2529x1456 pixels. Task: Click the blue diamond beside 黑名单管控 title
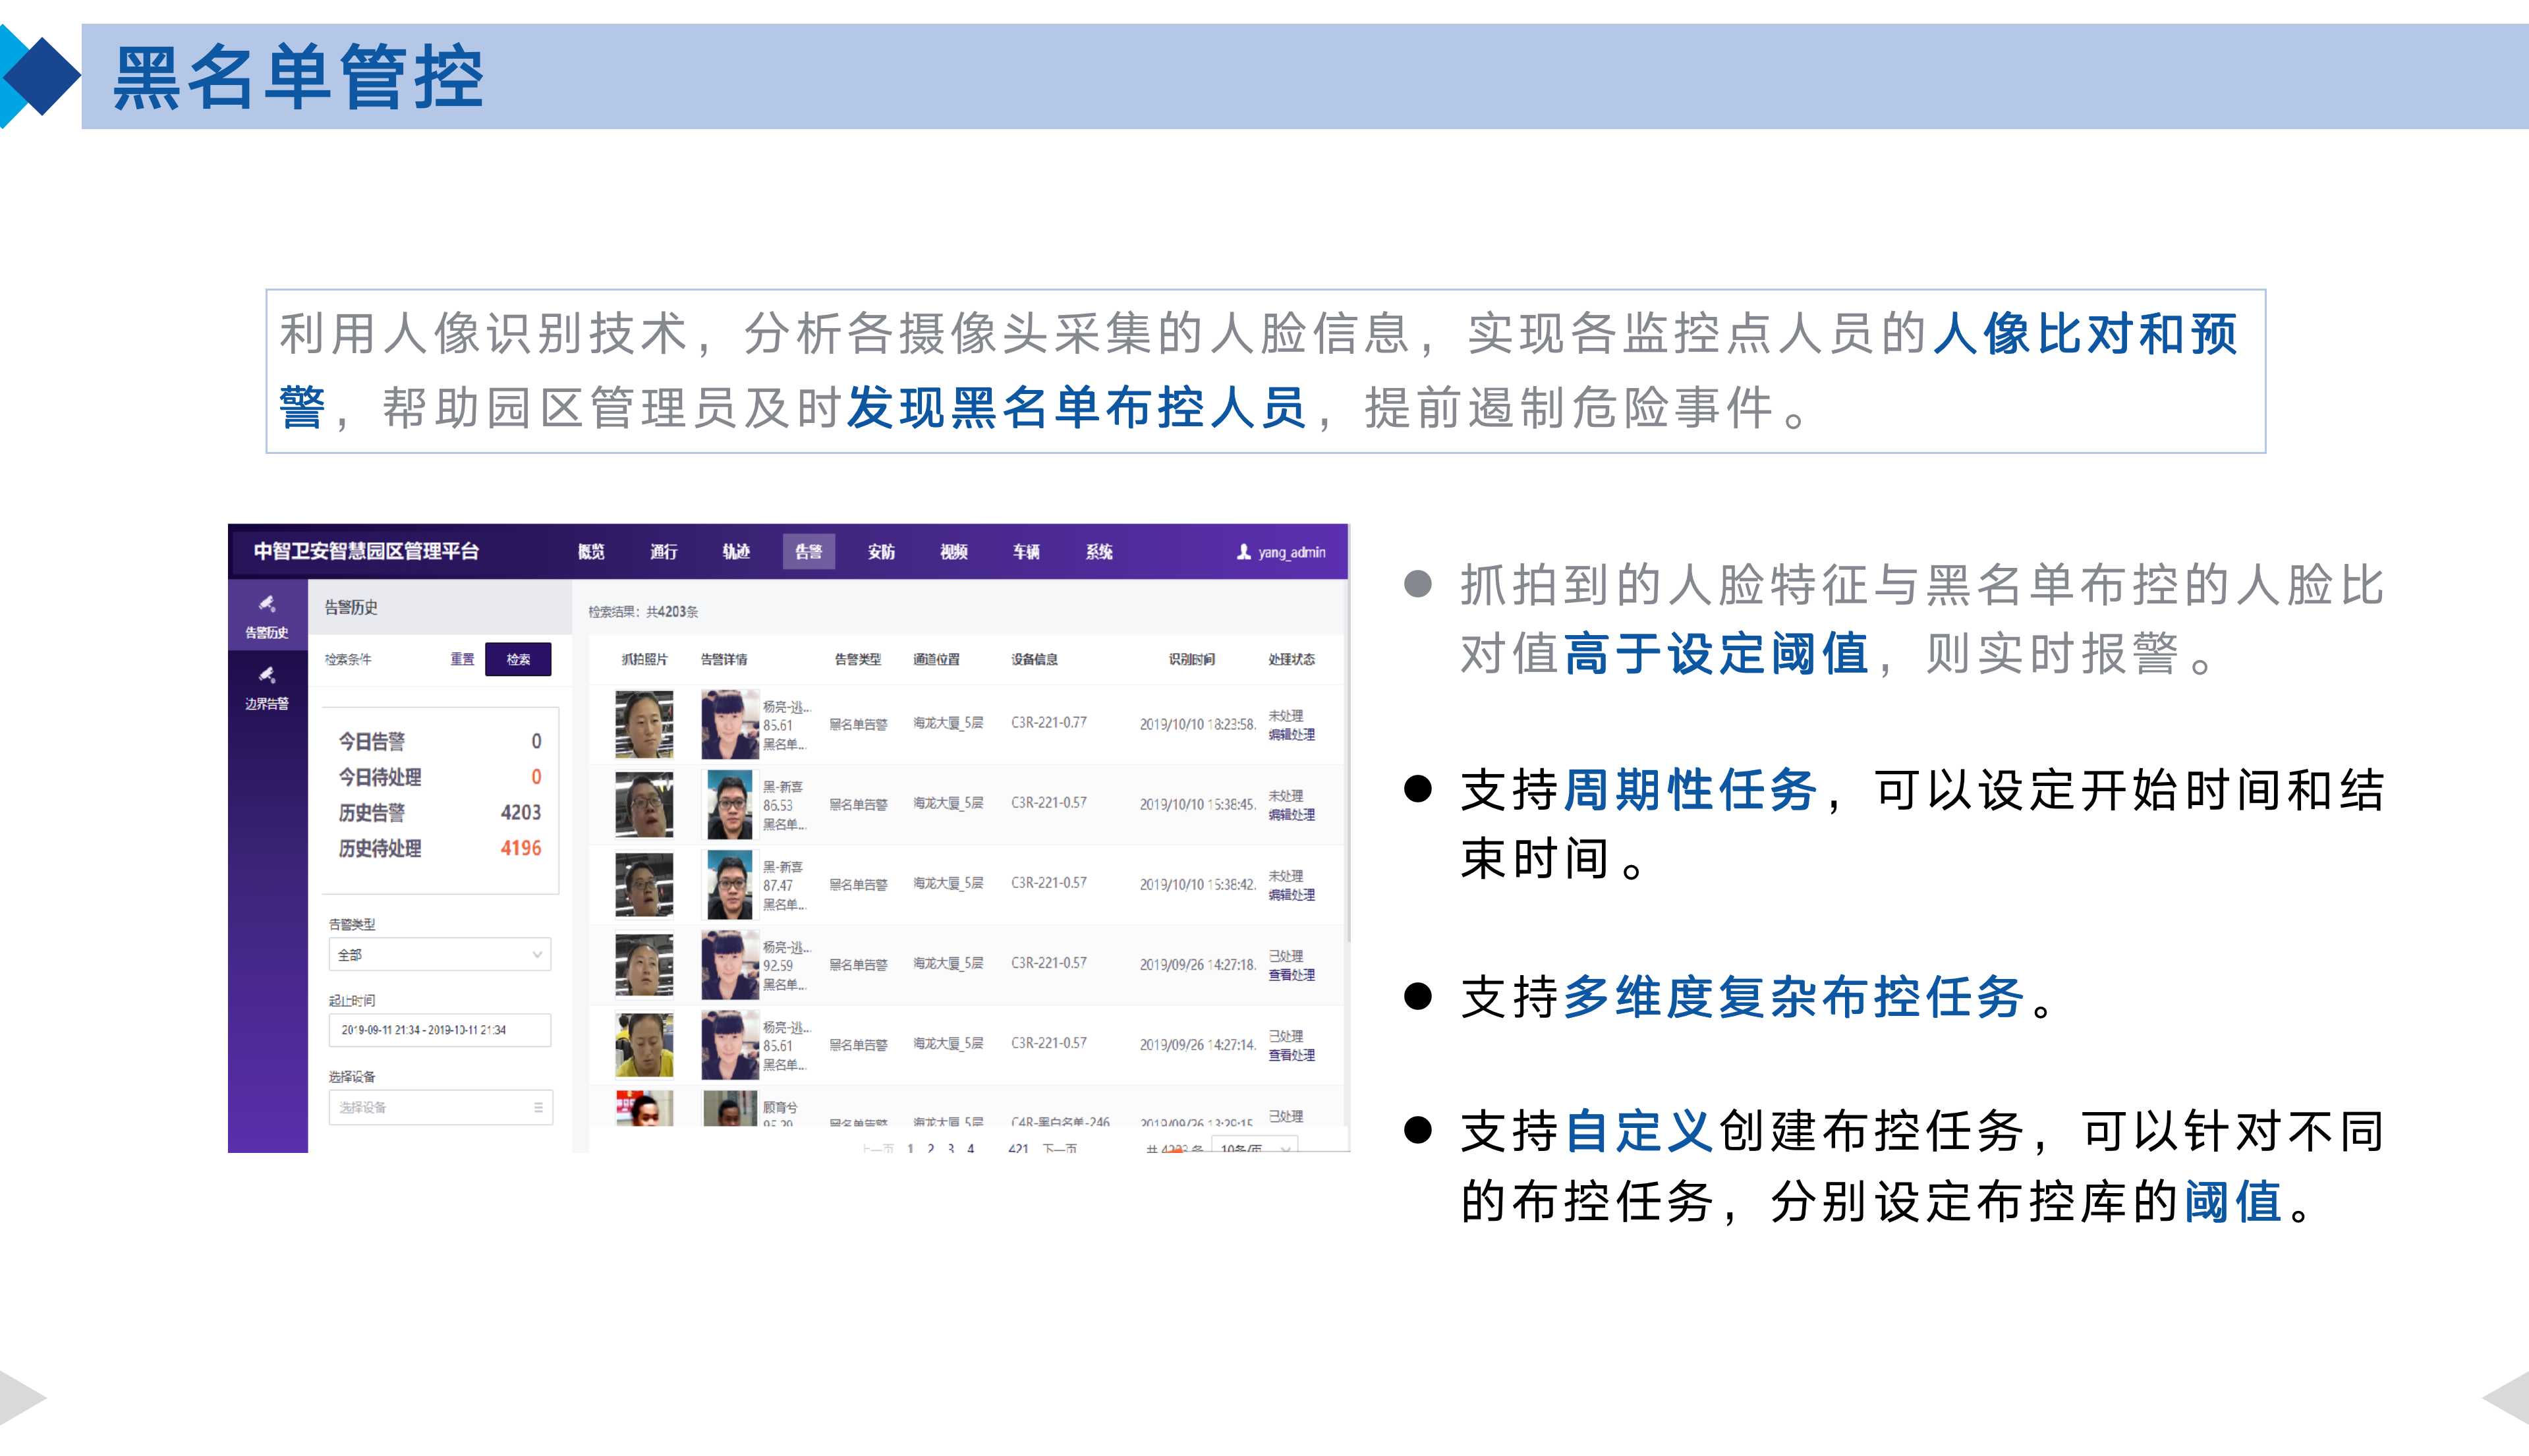[x=42, y=75]
